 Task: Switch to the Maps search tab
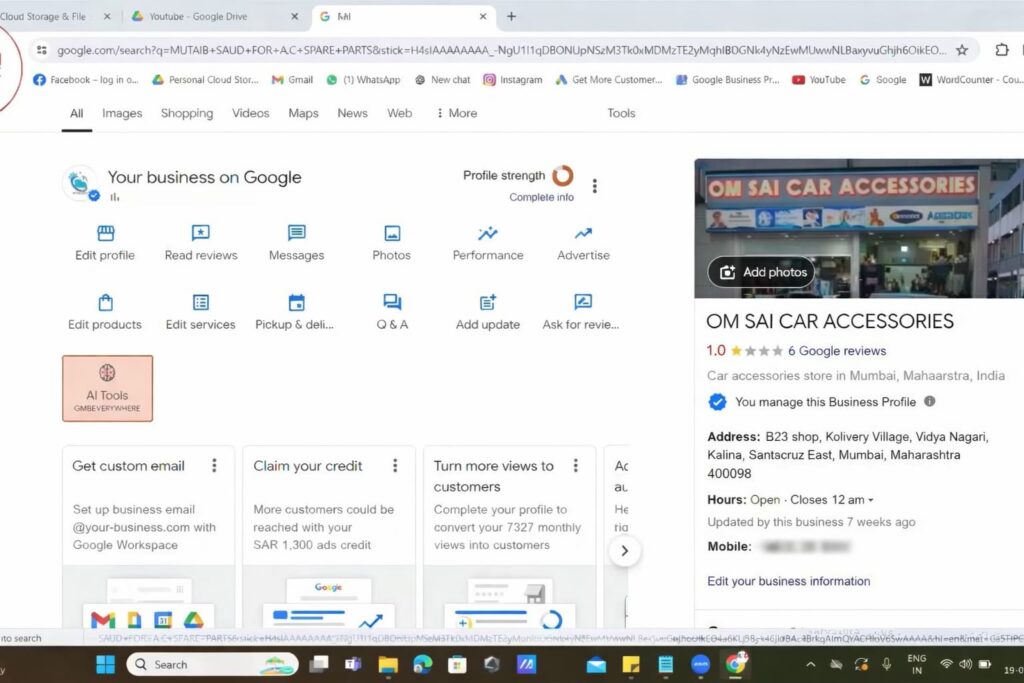coord(303,113)
